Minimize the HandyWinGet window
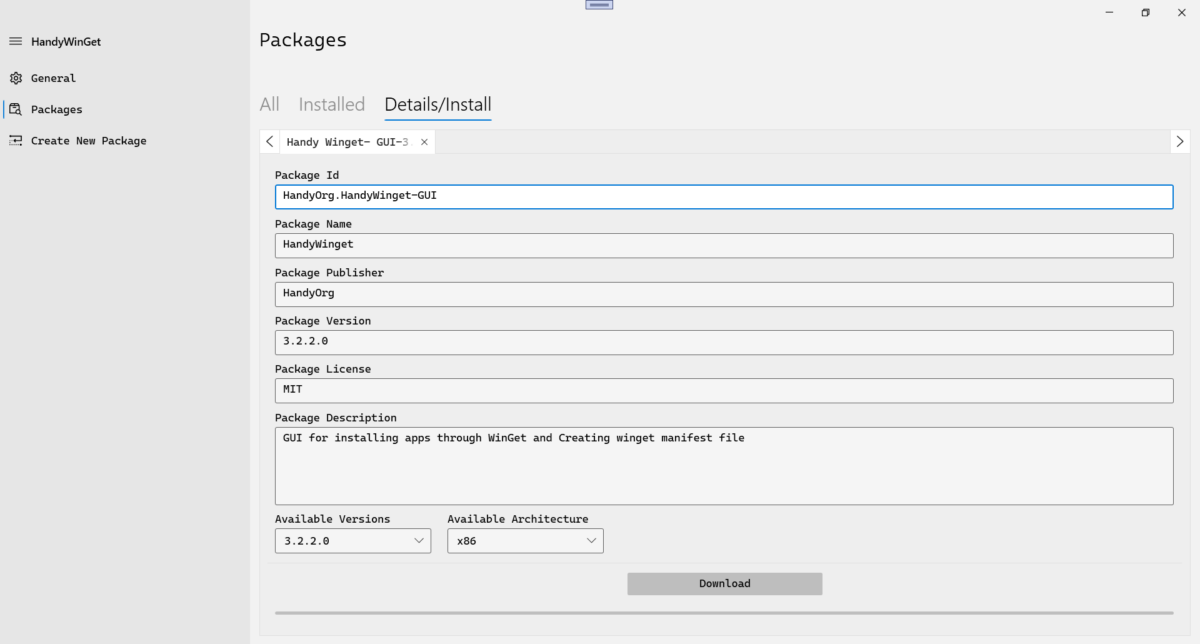 (1110, 12)
